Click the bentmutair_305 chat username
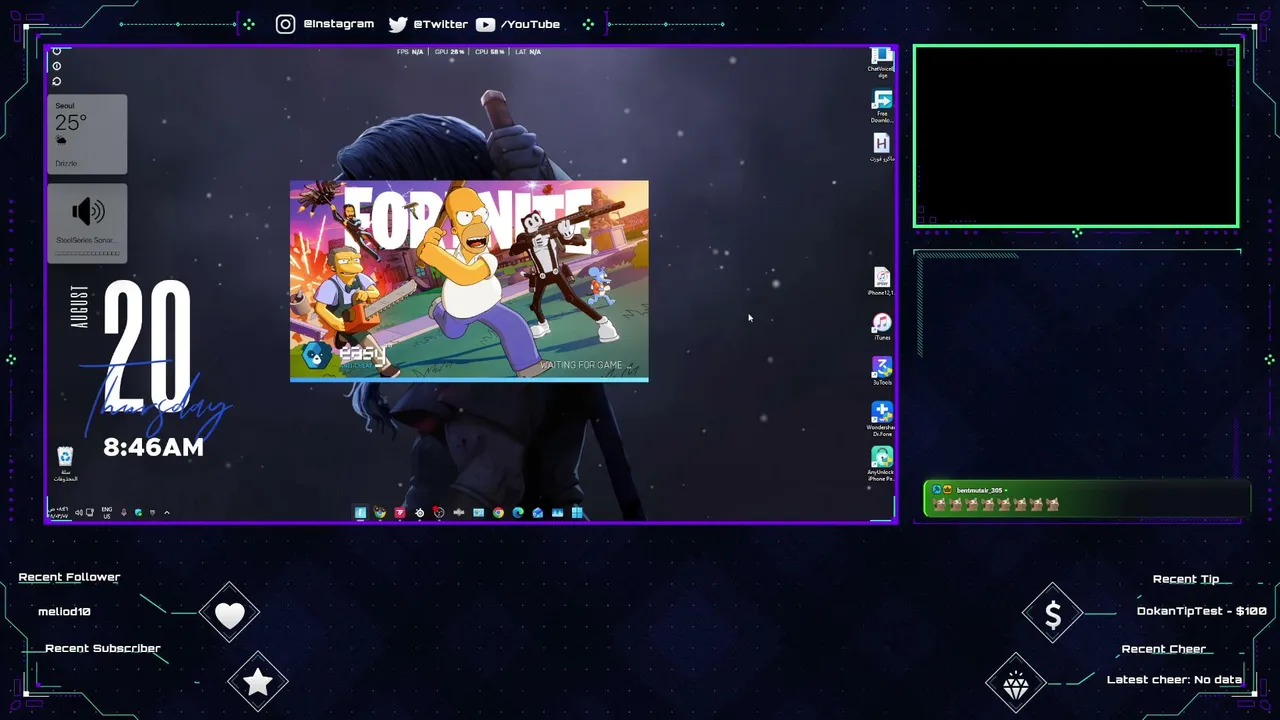The height and width of the screenshot is (720, 1280). coord(979,490)
